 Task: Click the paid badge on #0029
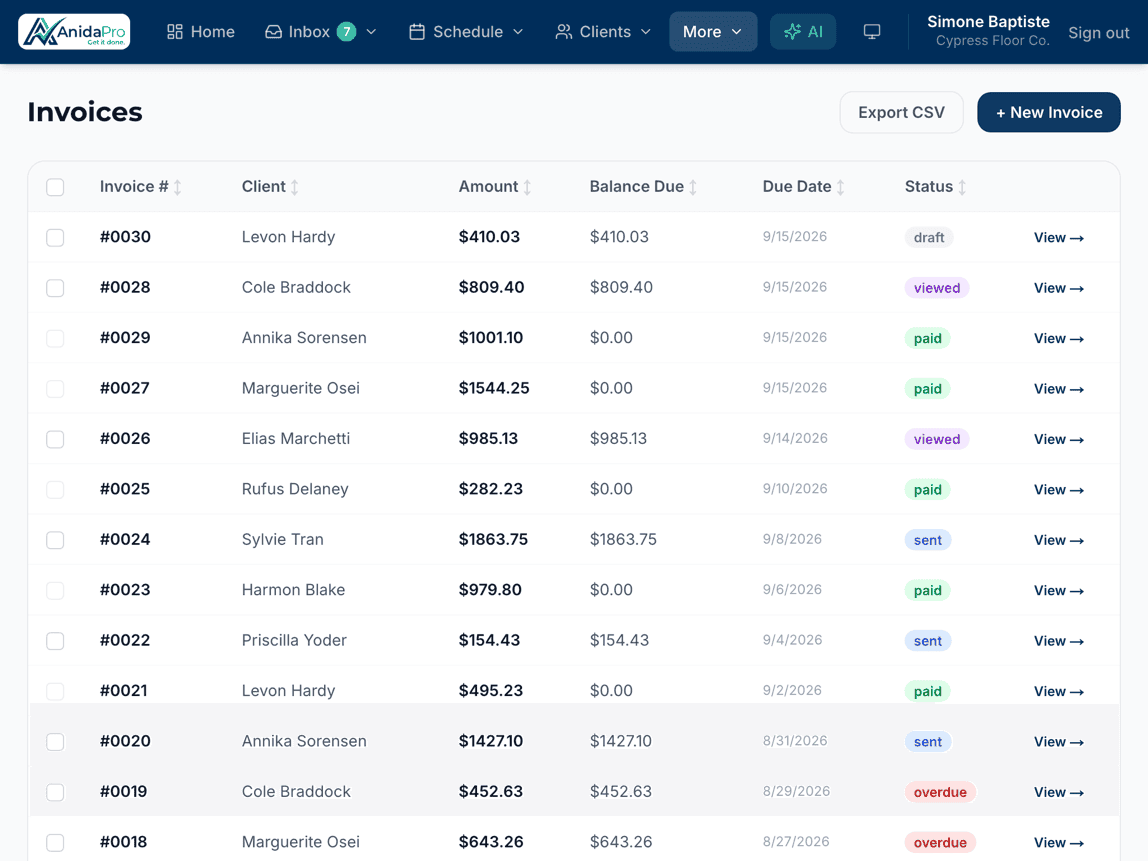click(928, 338)
